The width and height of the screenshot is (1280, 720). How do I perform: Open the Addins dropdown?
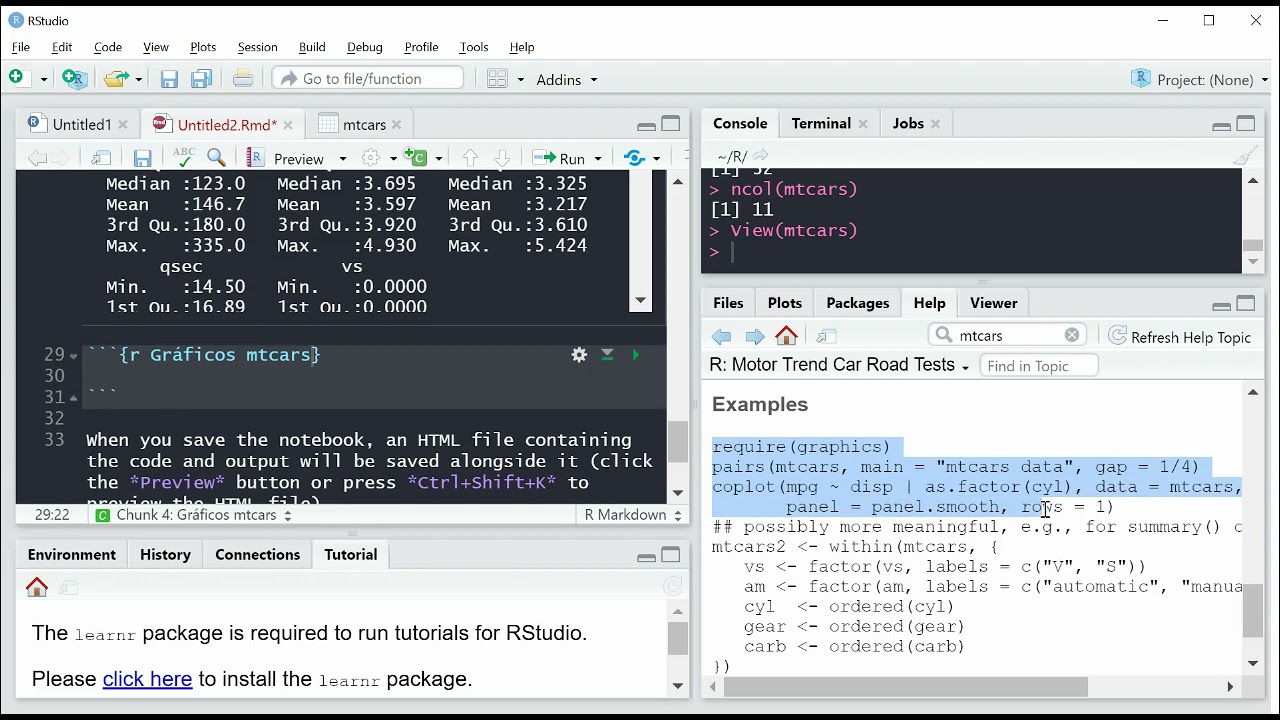click(x=566, y=80)
